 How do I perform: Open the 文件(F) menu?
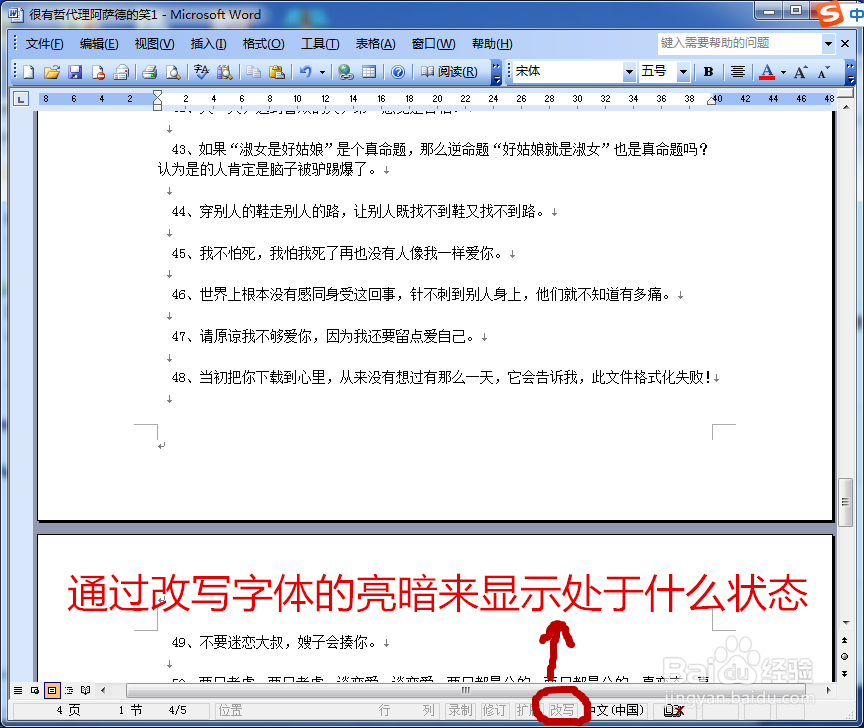[x=44, y=44]
